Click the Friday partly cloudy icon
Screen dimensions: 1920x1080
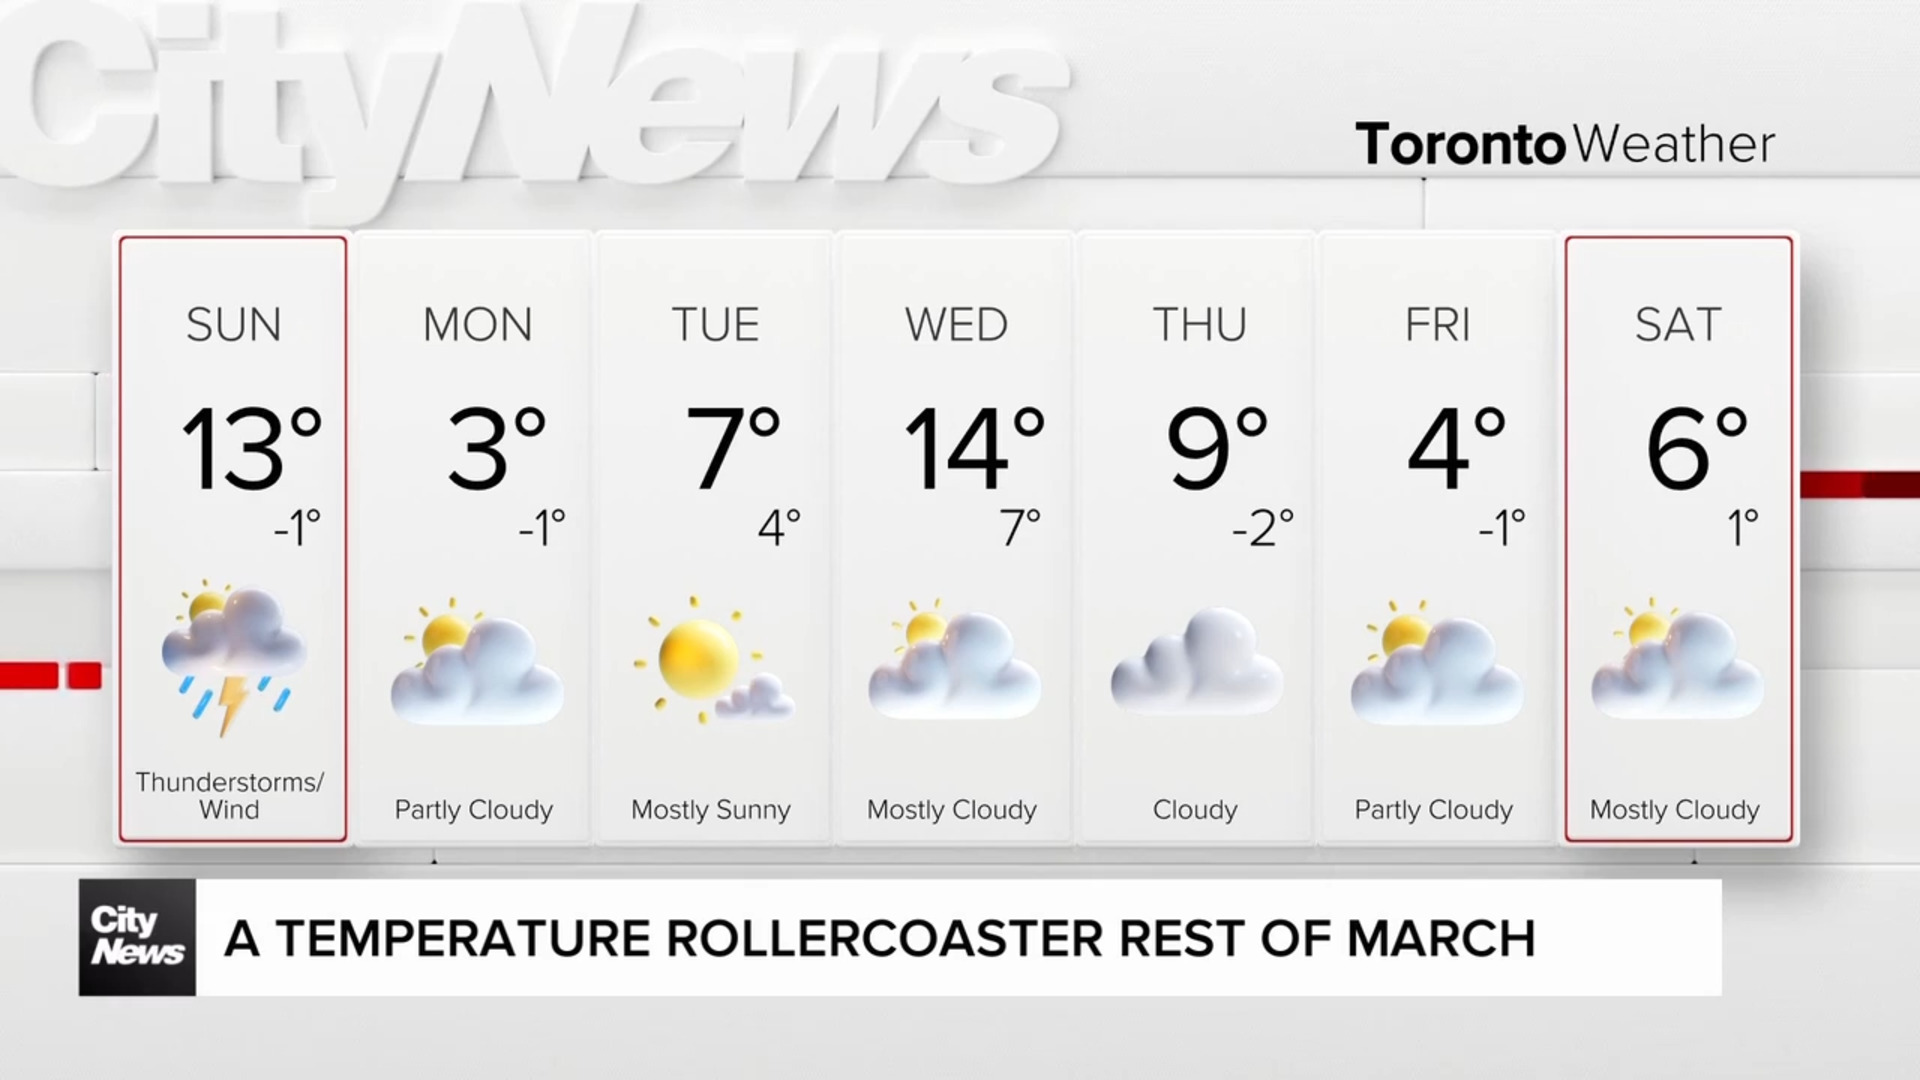1436,661
